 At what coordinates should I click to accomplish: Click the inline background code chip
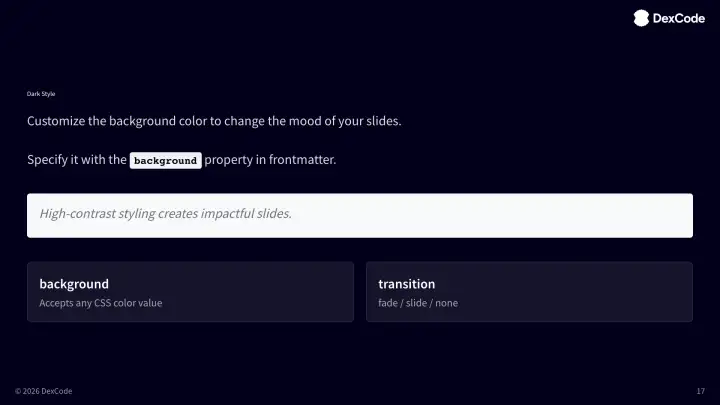coord(166,160)
